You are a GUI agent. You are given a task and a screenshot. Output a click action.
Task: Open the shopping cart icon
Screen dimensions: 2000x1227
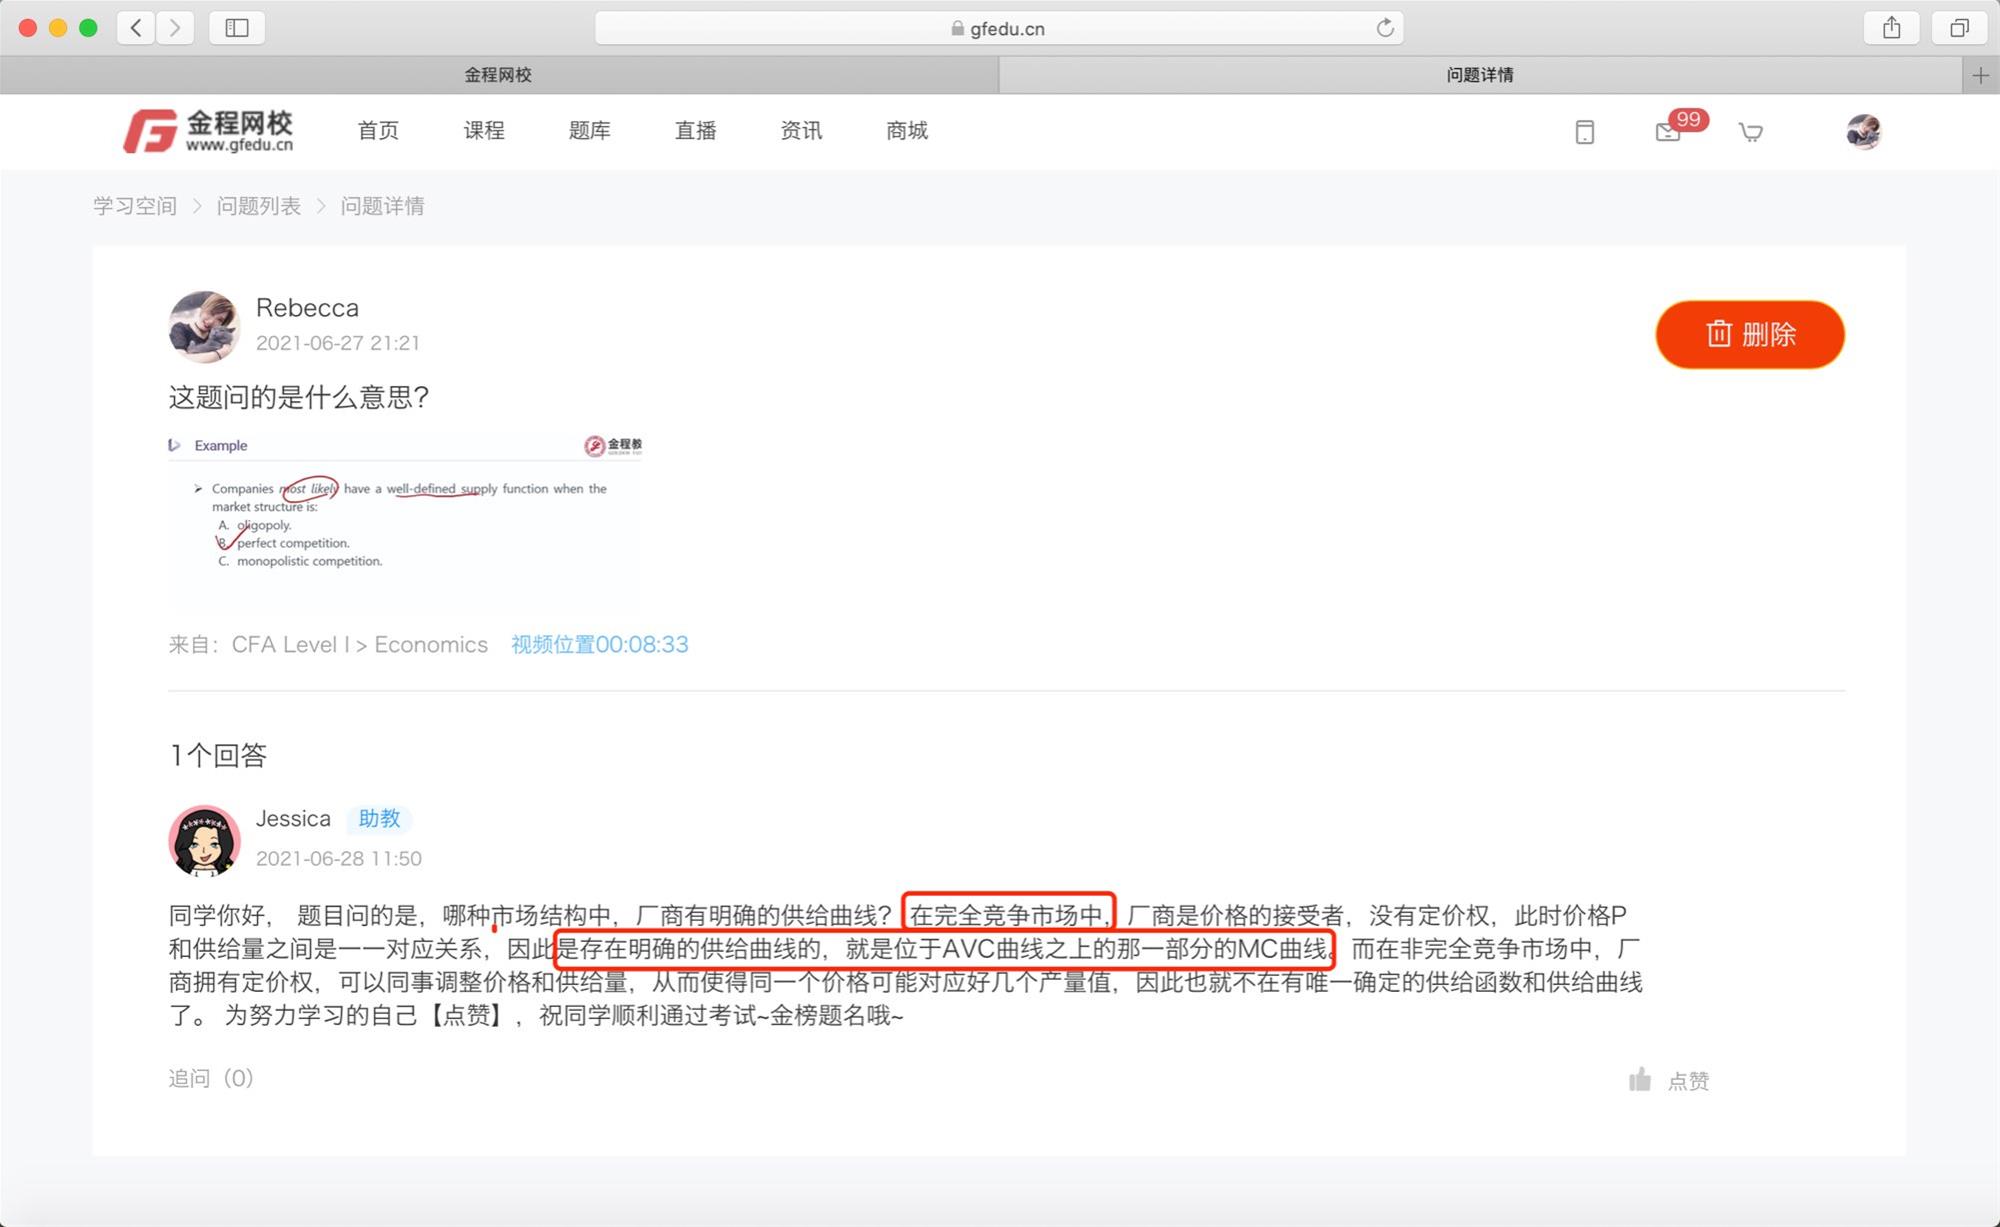tap(1750, 132)
